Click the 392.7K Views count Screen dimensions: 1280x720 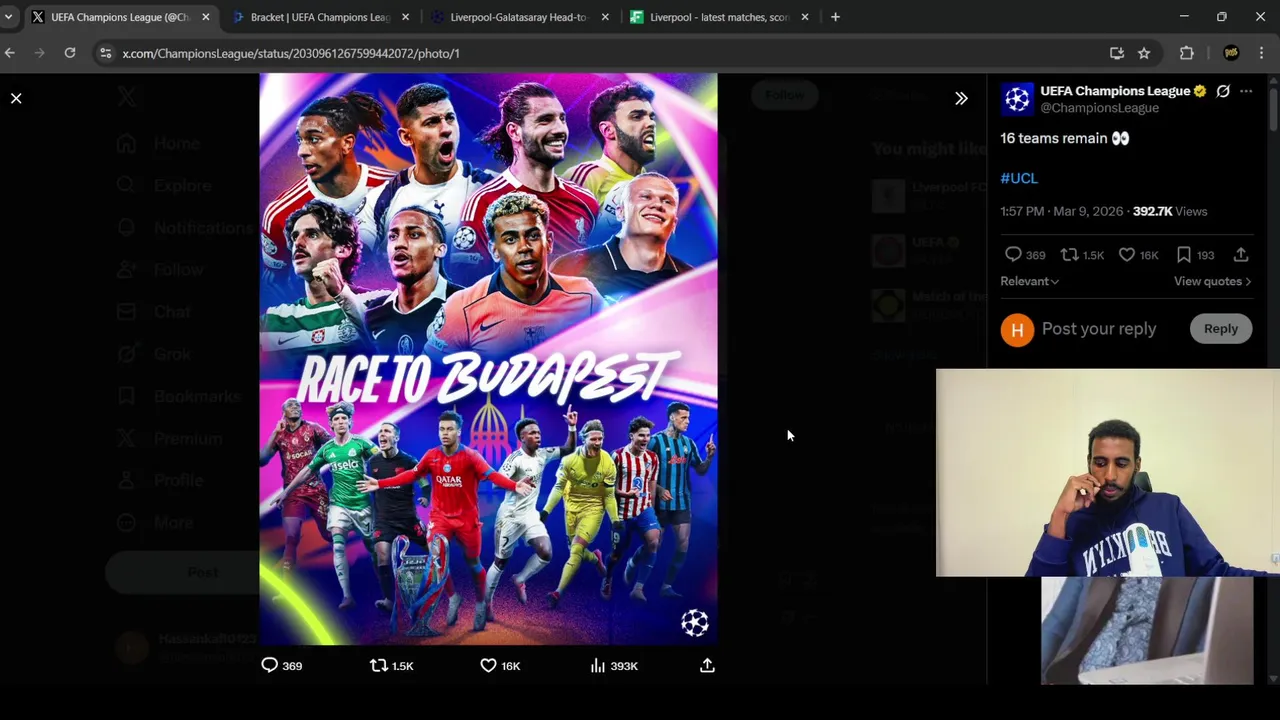pyautogui.click(x=1169, y=211)
